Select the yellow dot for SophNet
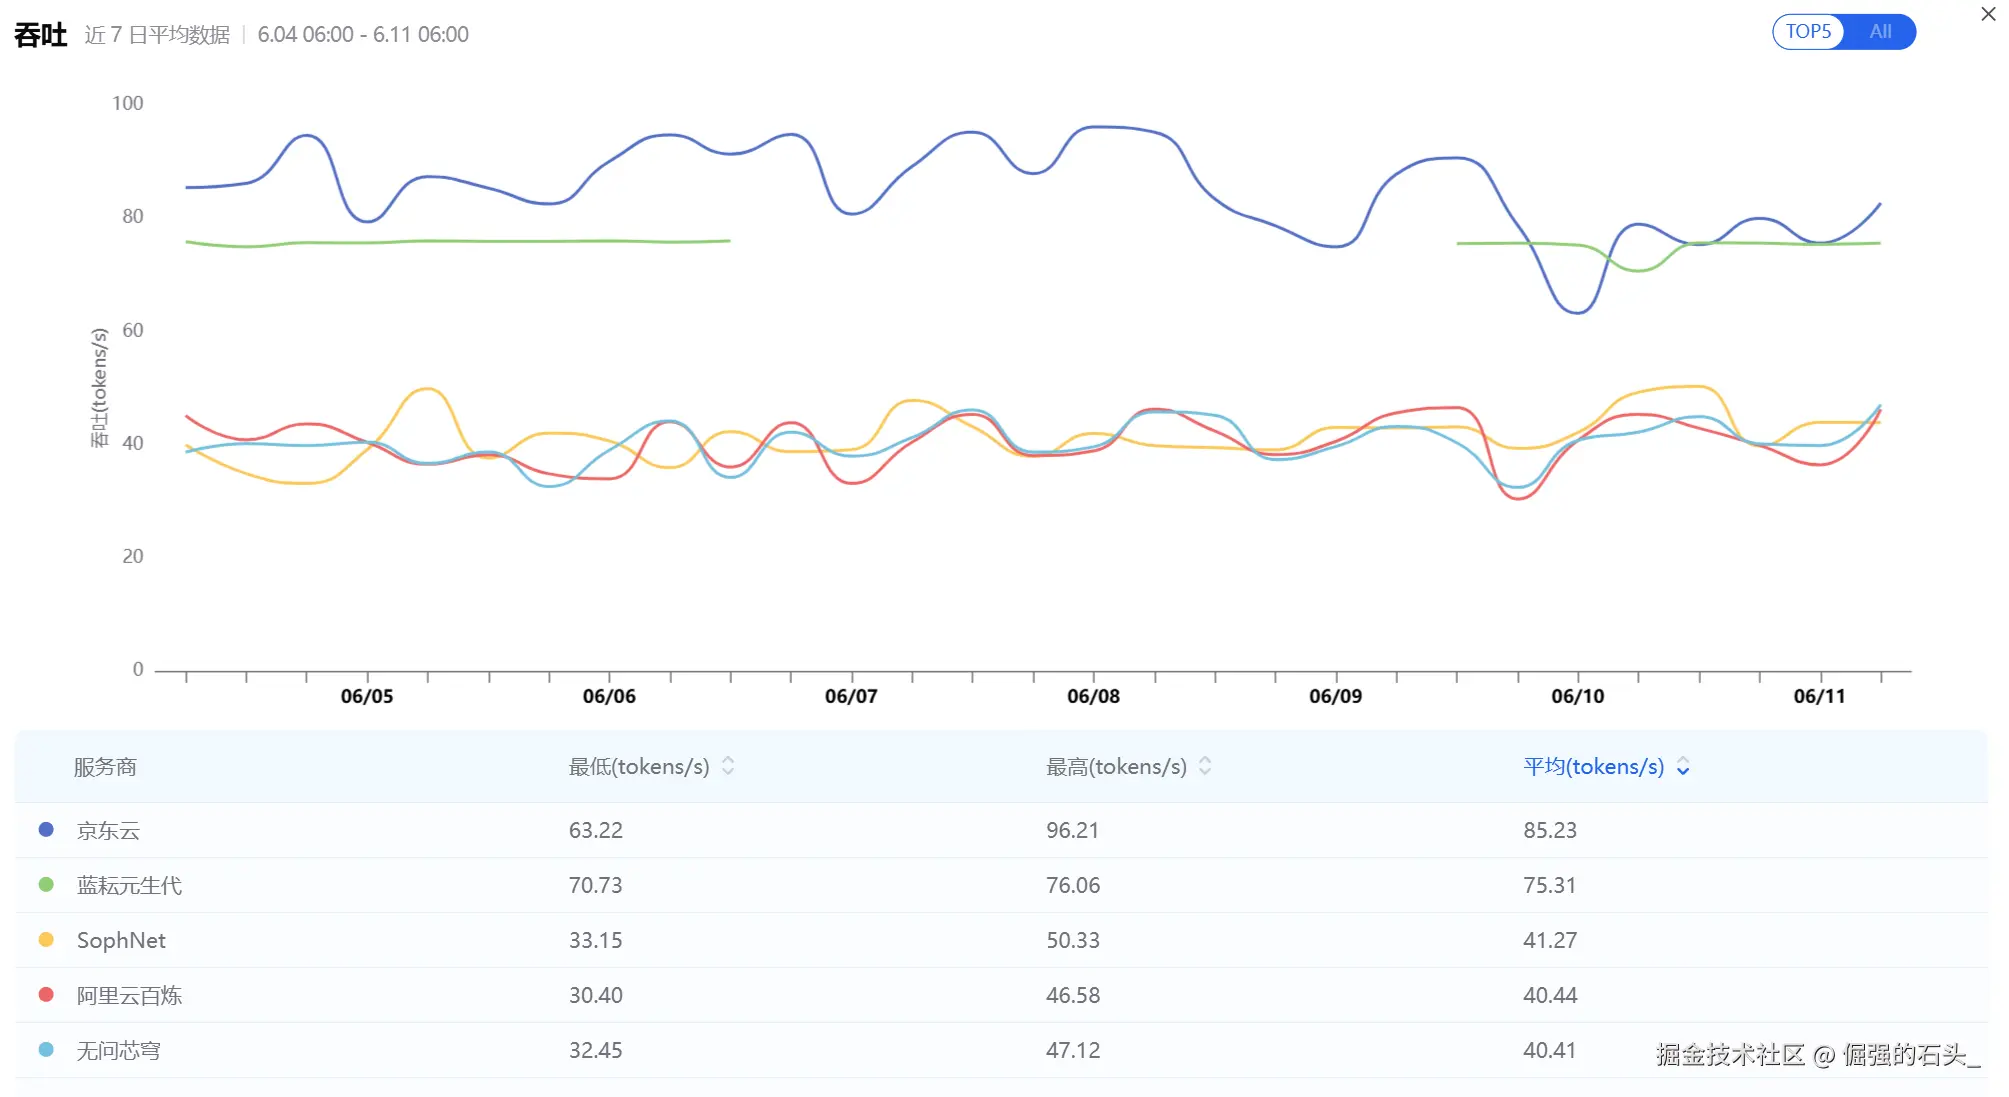 point(46,940)
